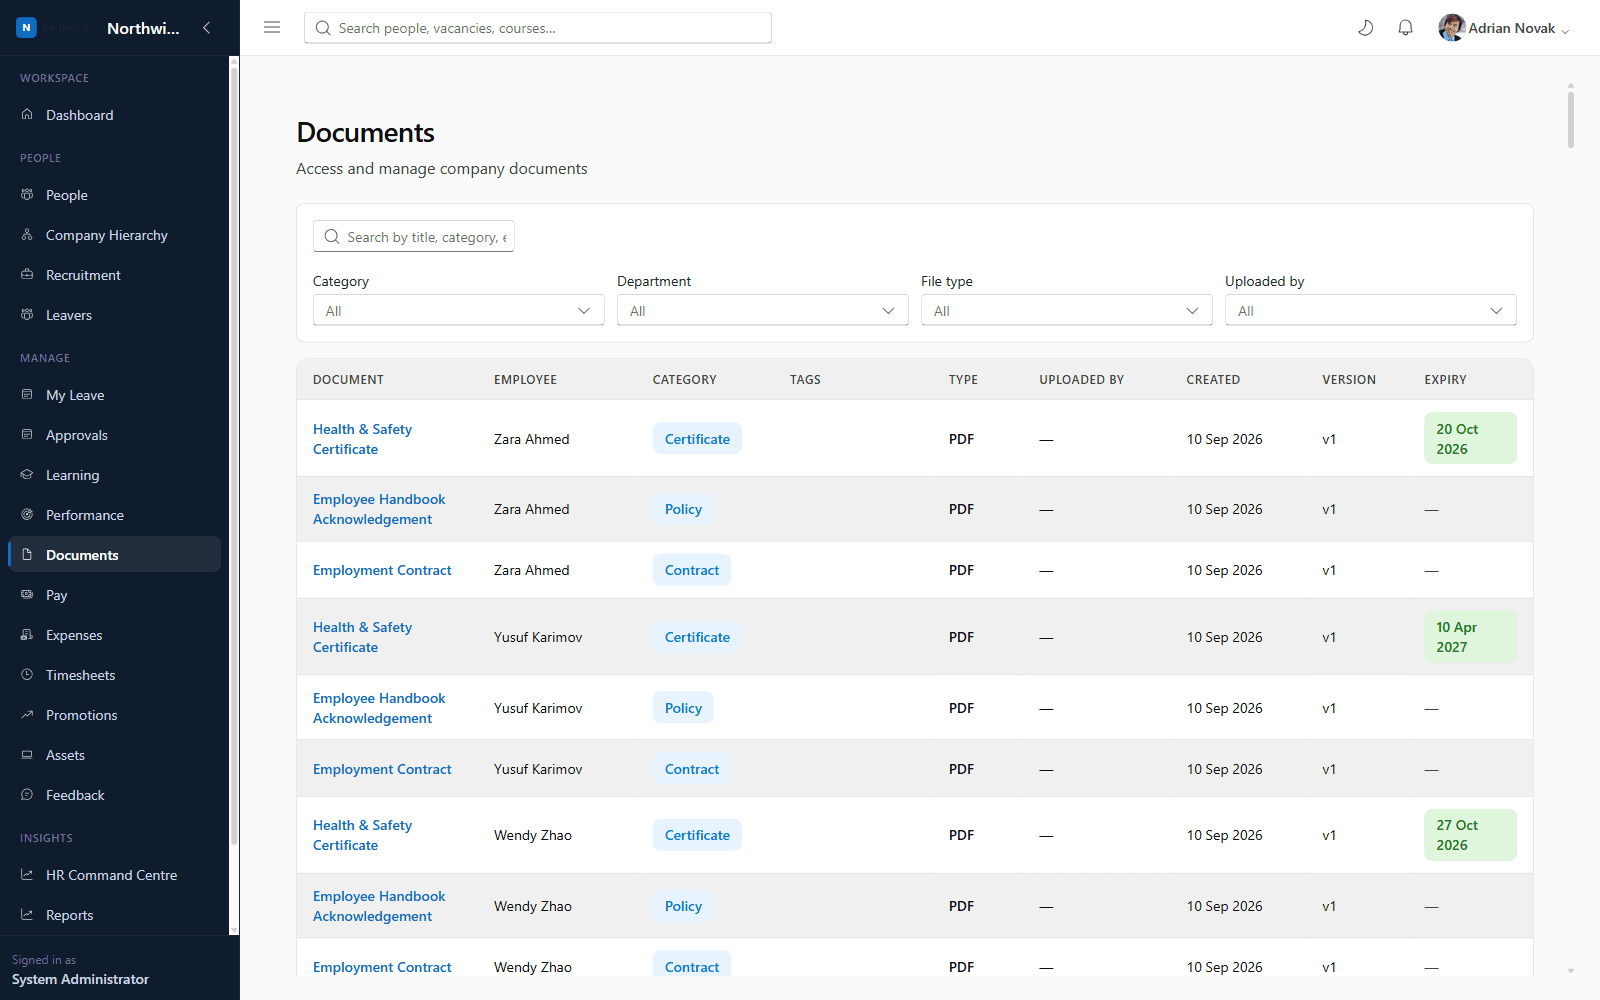Click the 10 Apr 2027 expiry badge
Screen dimensions: 1600x1000
[1470, 637]
